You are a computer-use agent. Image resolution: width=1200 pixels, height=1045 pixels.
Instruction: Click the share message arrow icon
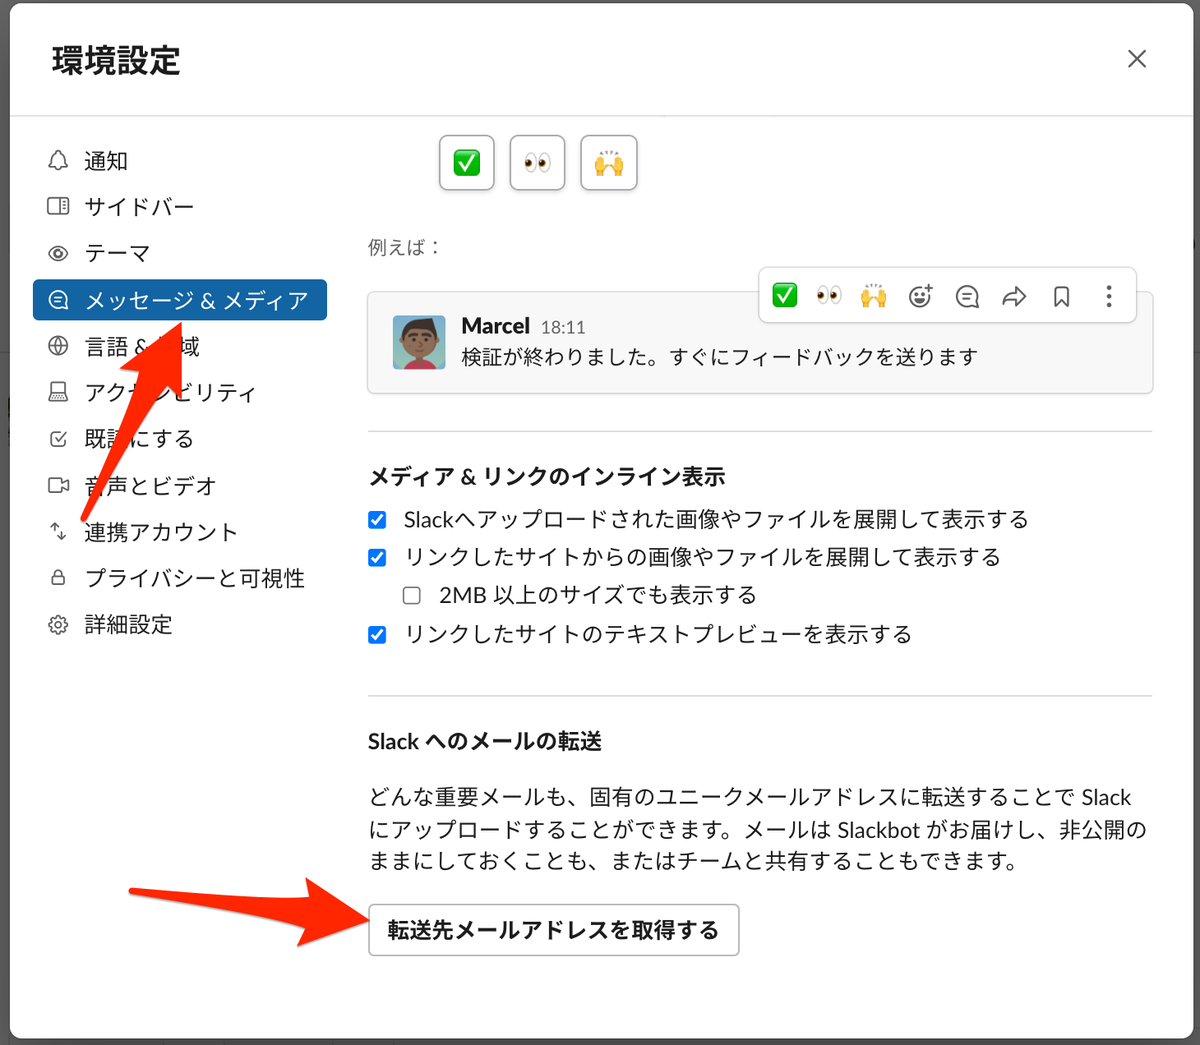[1014, 296]
